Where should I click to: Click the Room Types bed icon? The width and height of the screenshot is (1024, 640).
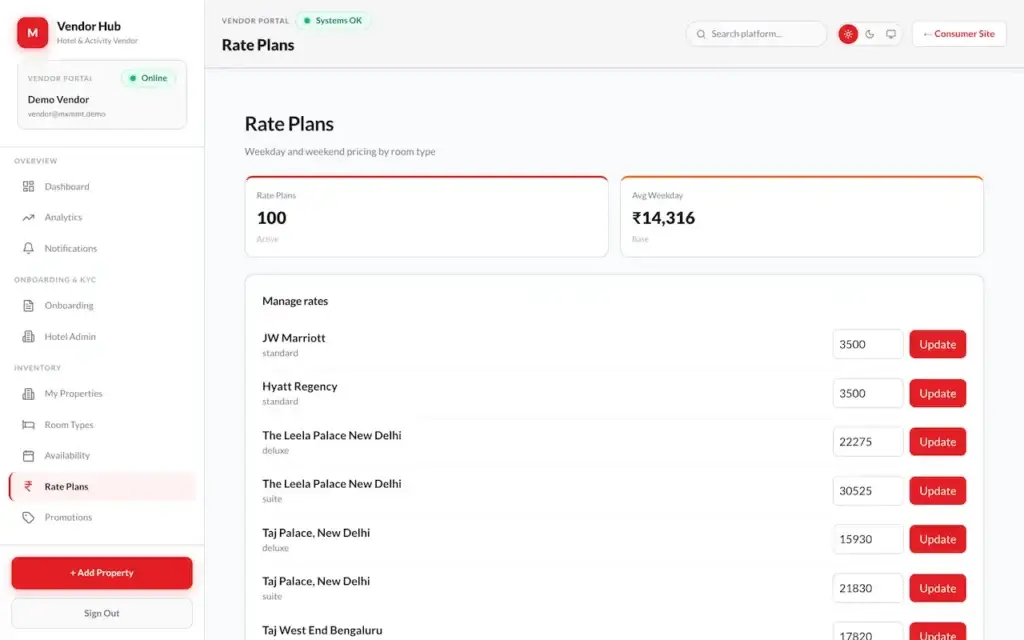(x=28, y=424)
